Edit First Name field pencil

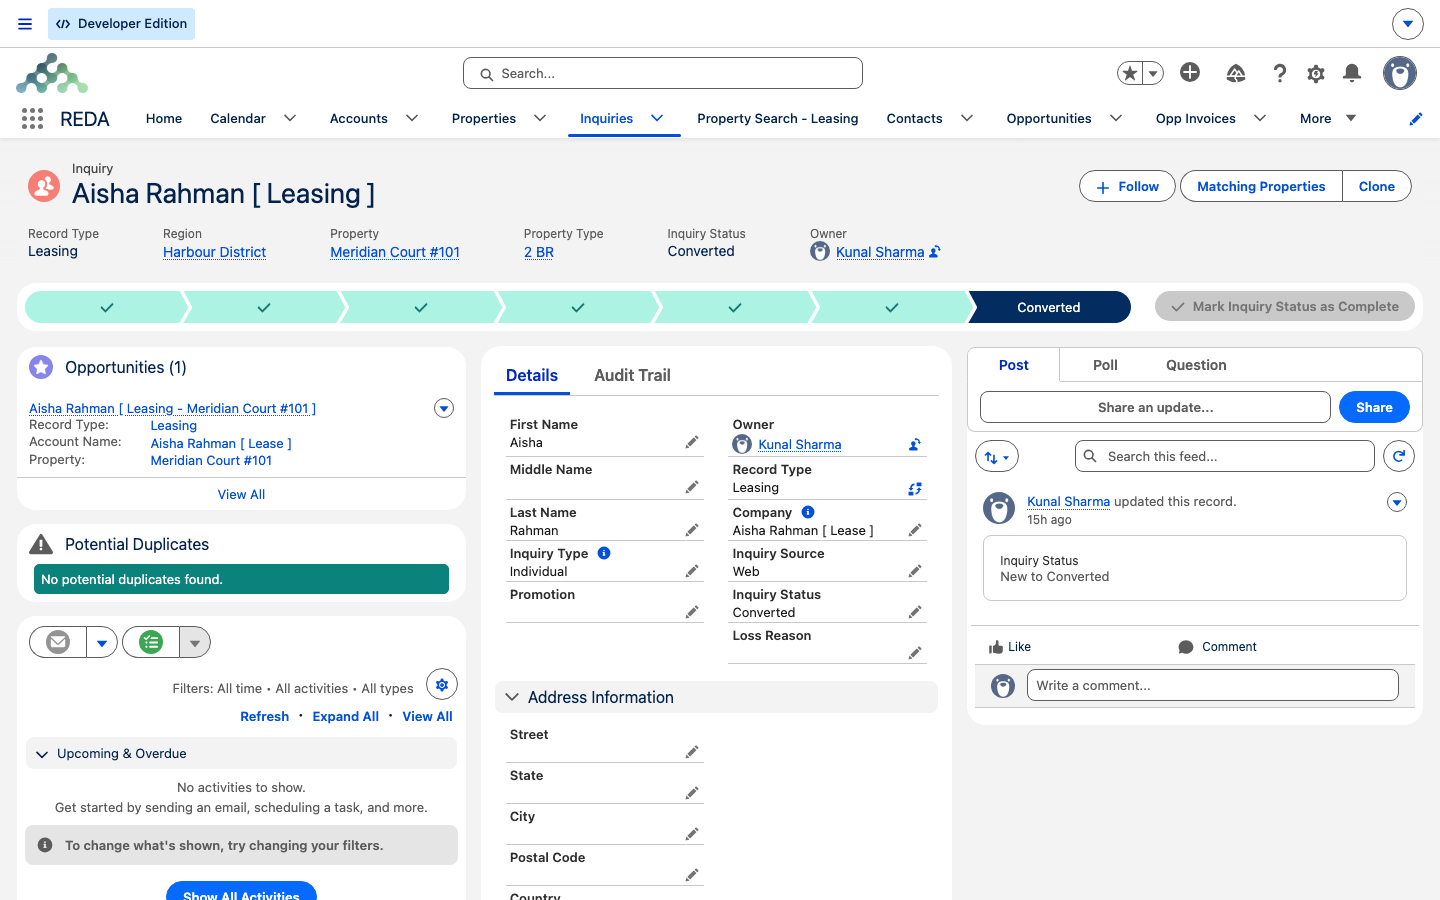(x=692, y=442)
